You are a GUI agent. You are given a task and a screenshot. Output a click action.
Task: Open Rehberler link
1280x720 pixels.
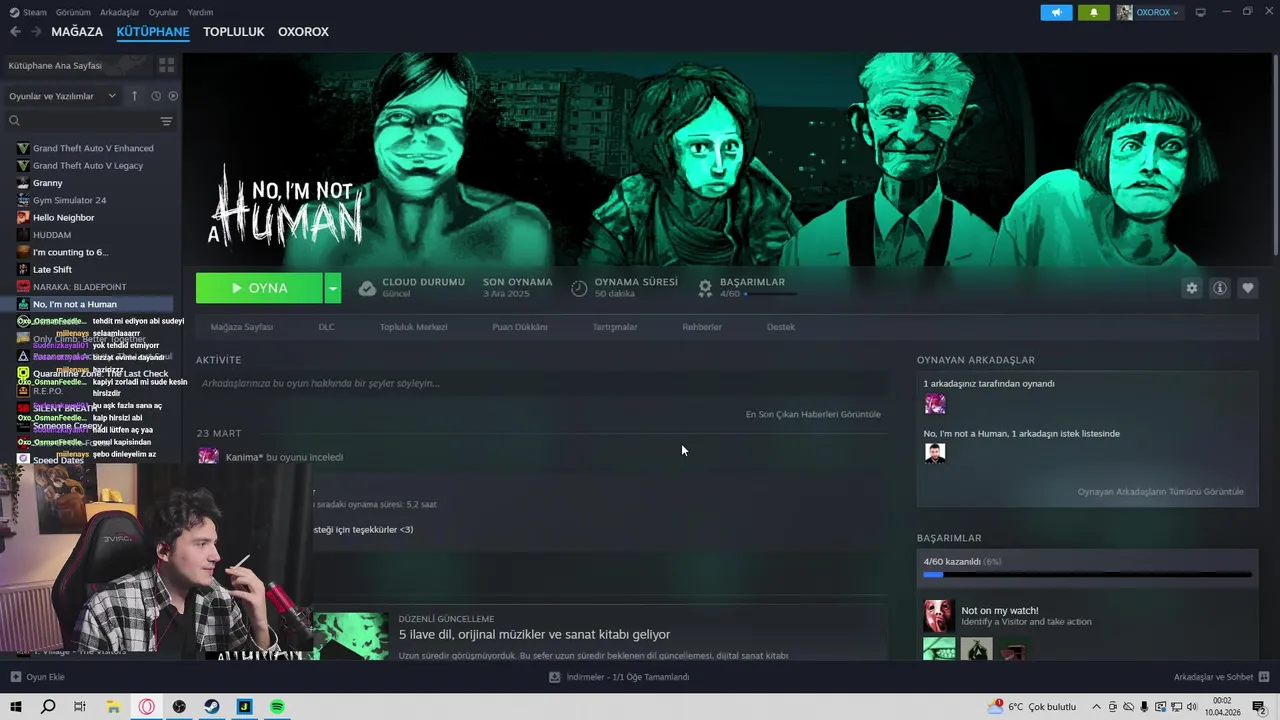point(702,327)
